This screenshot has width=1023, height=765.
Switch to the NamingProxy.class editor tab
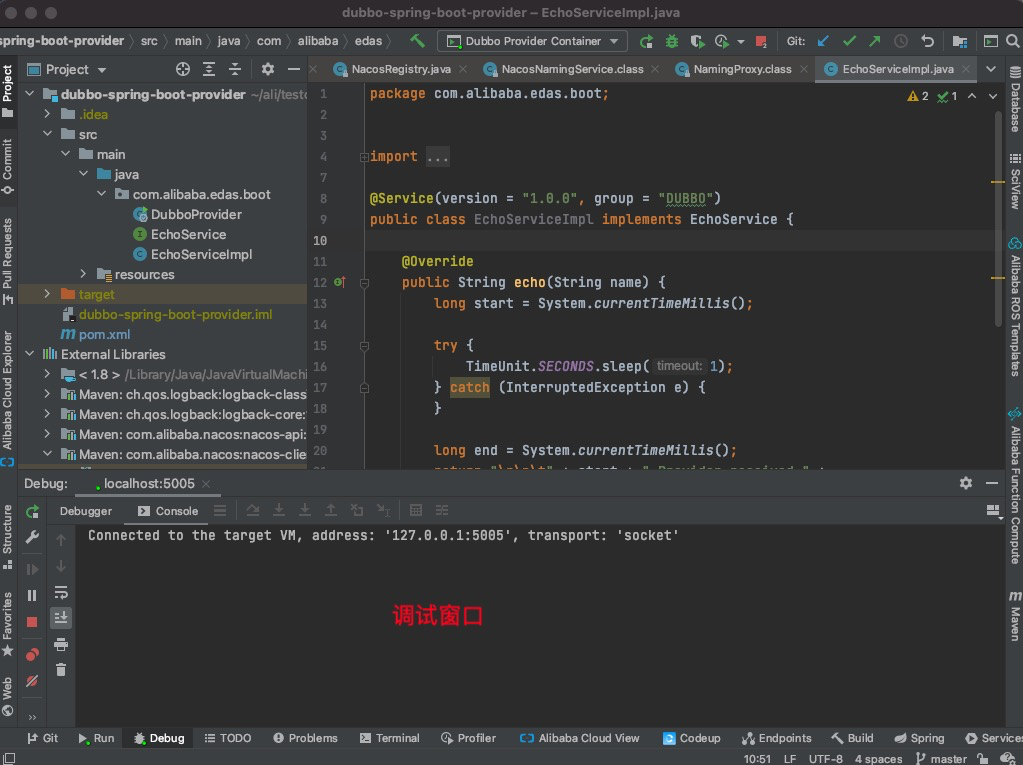[x=742, y=69]
